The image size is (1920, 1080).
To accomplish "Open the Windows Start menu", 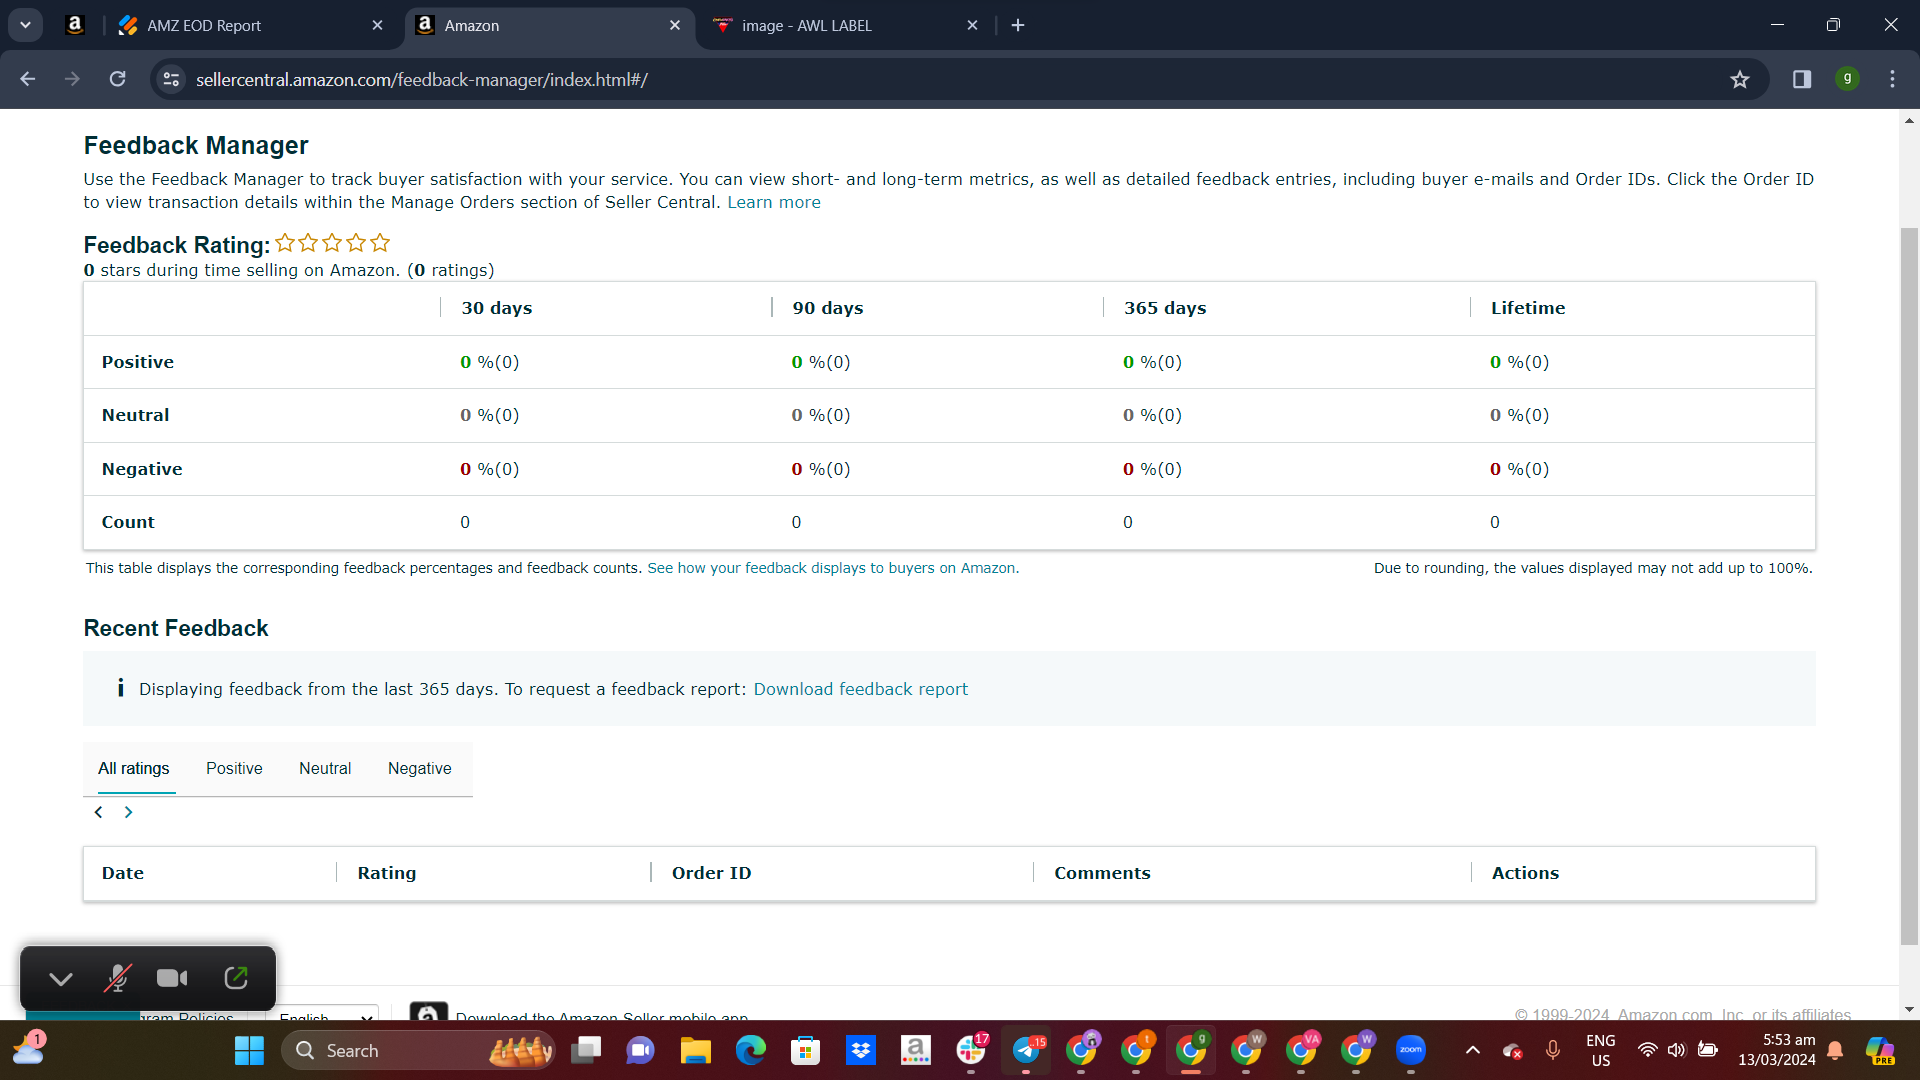I will [249, 1050].
